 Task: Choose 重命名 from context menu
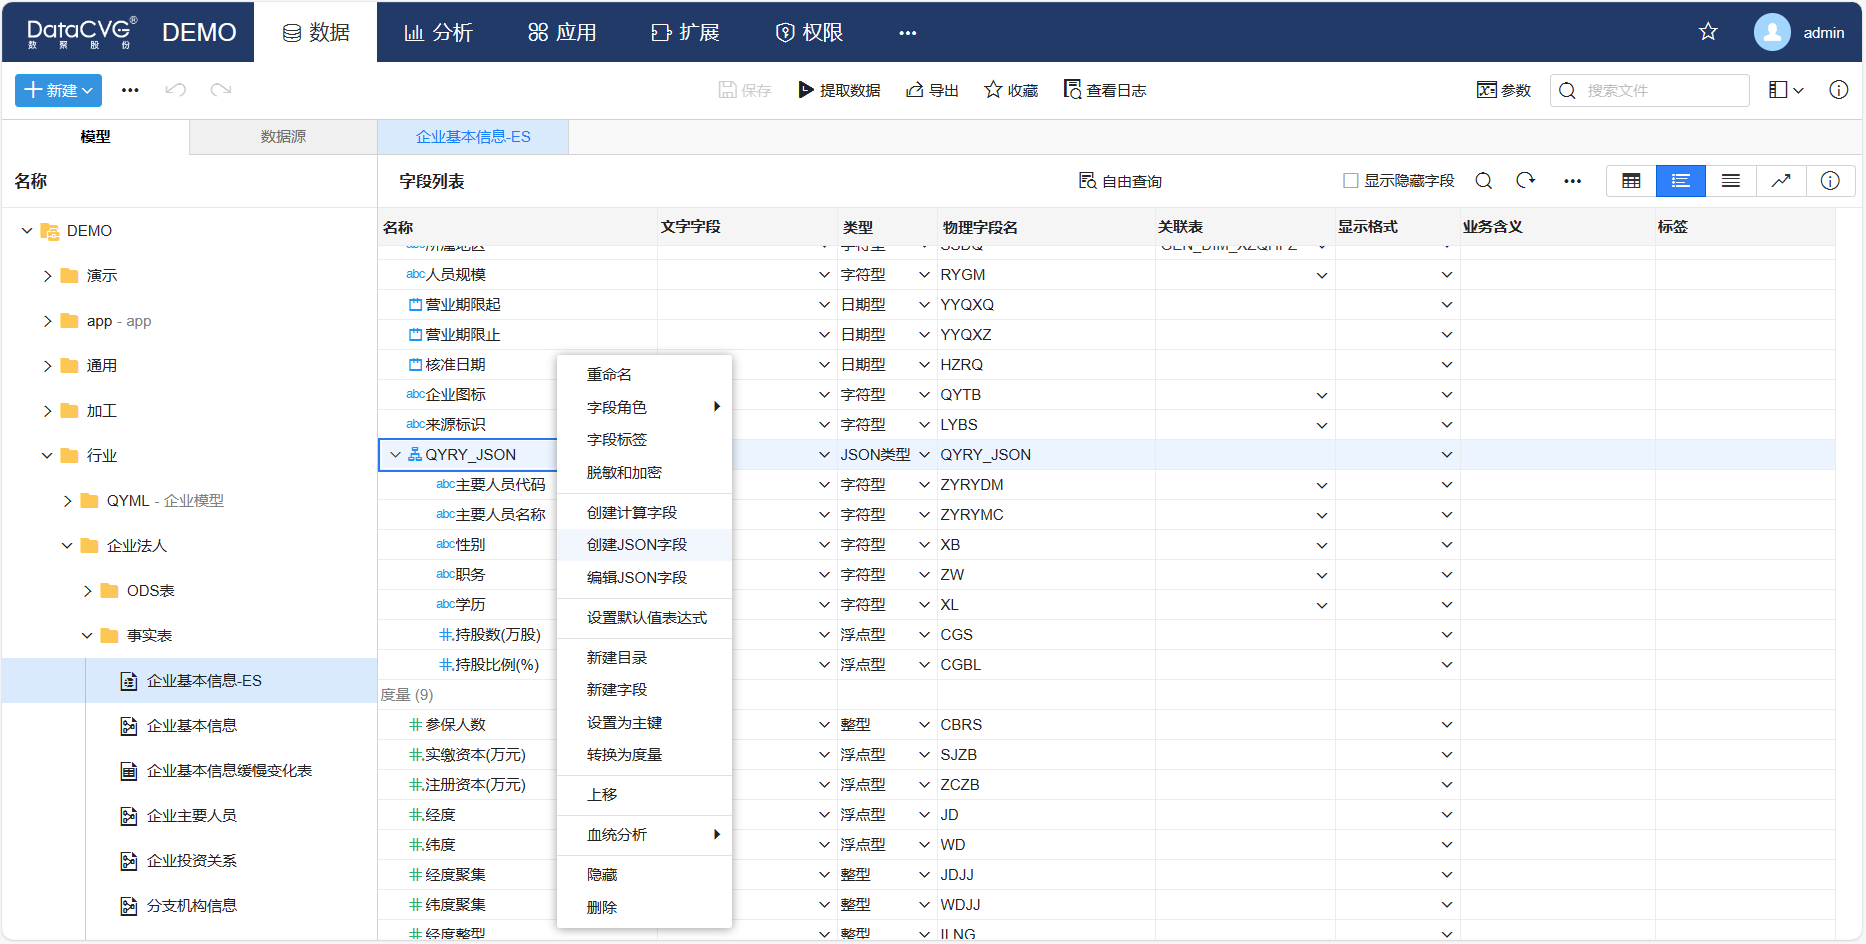[x=644, y=374]
